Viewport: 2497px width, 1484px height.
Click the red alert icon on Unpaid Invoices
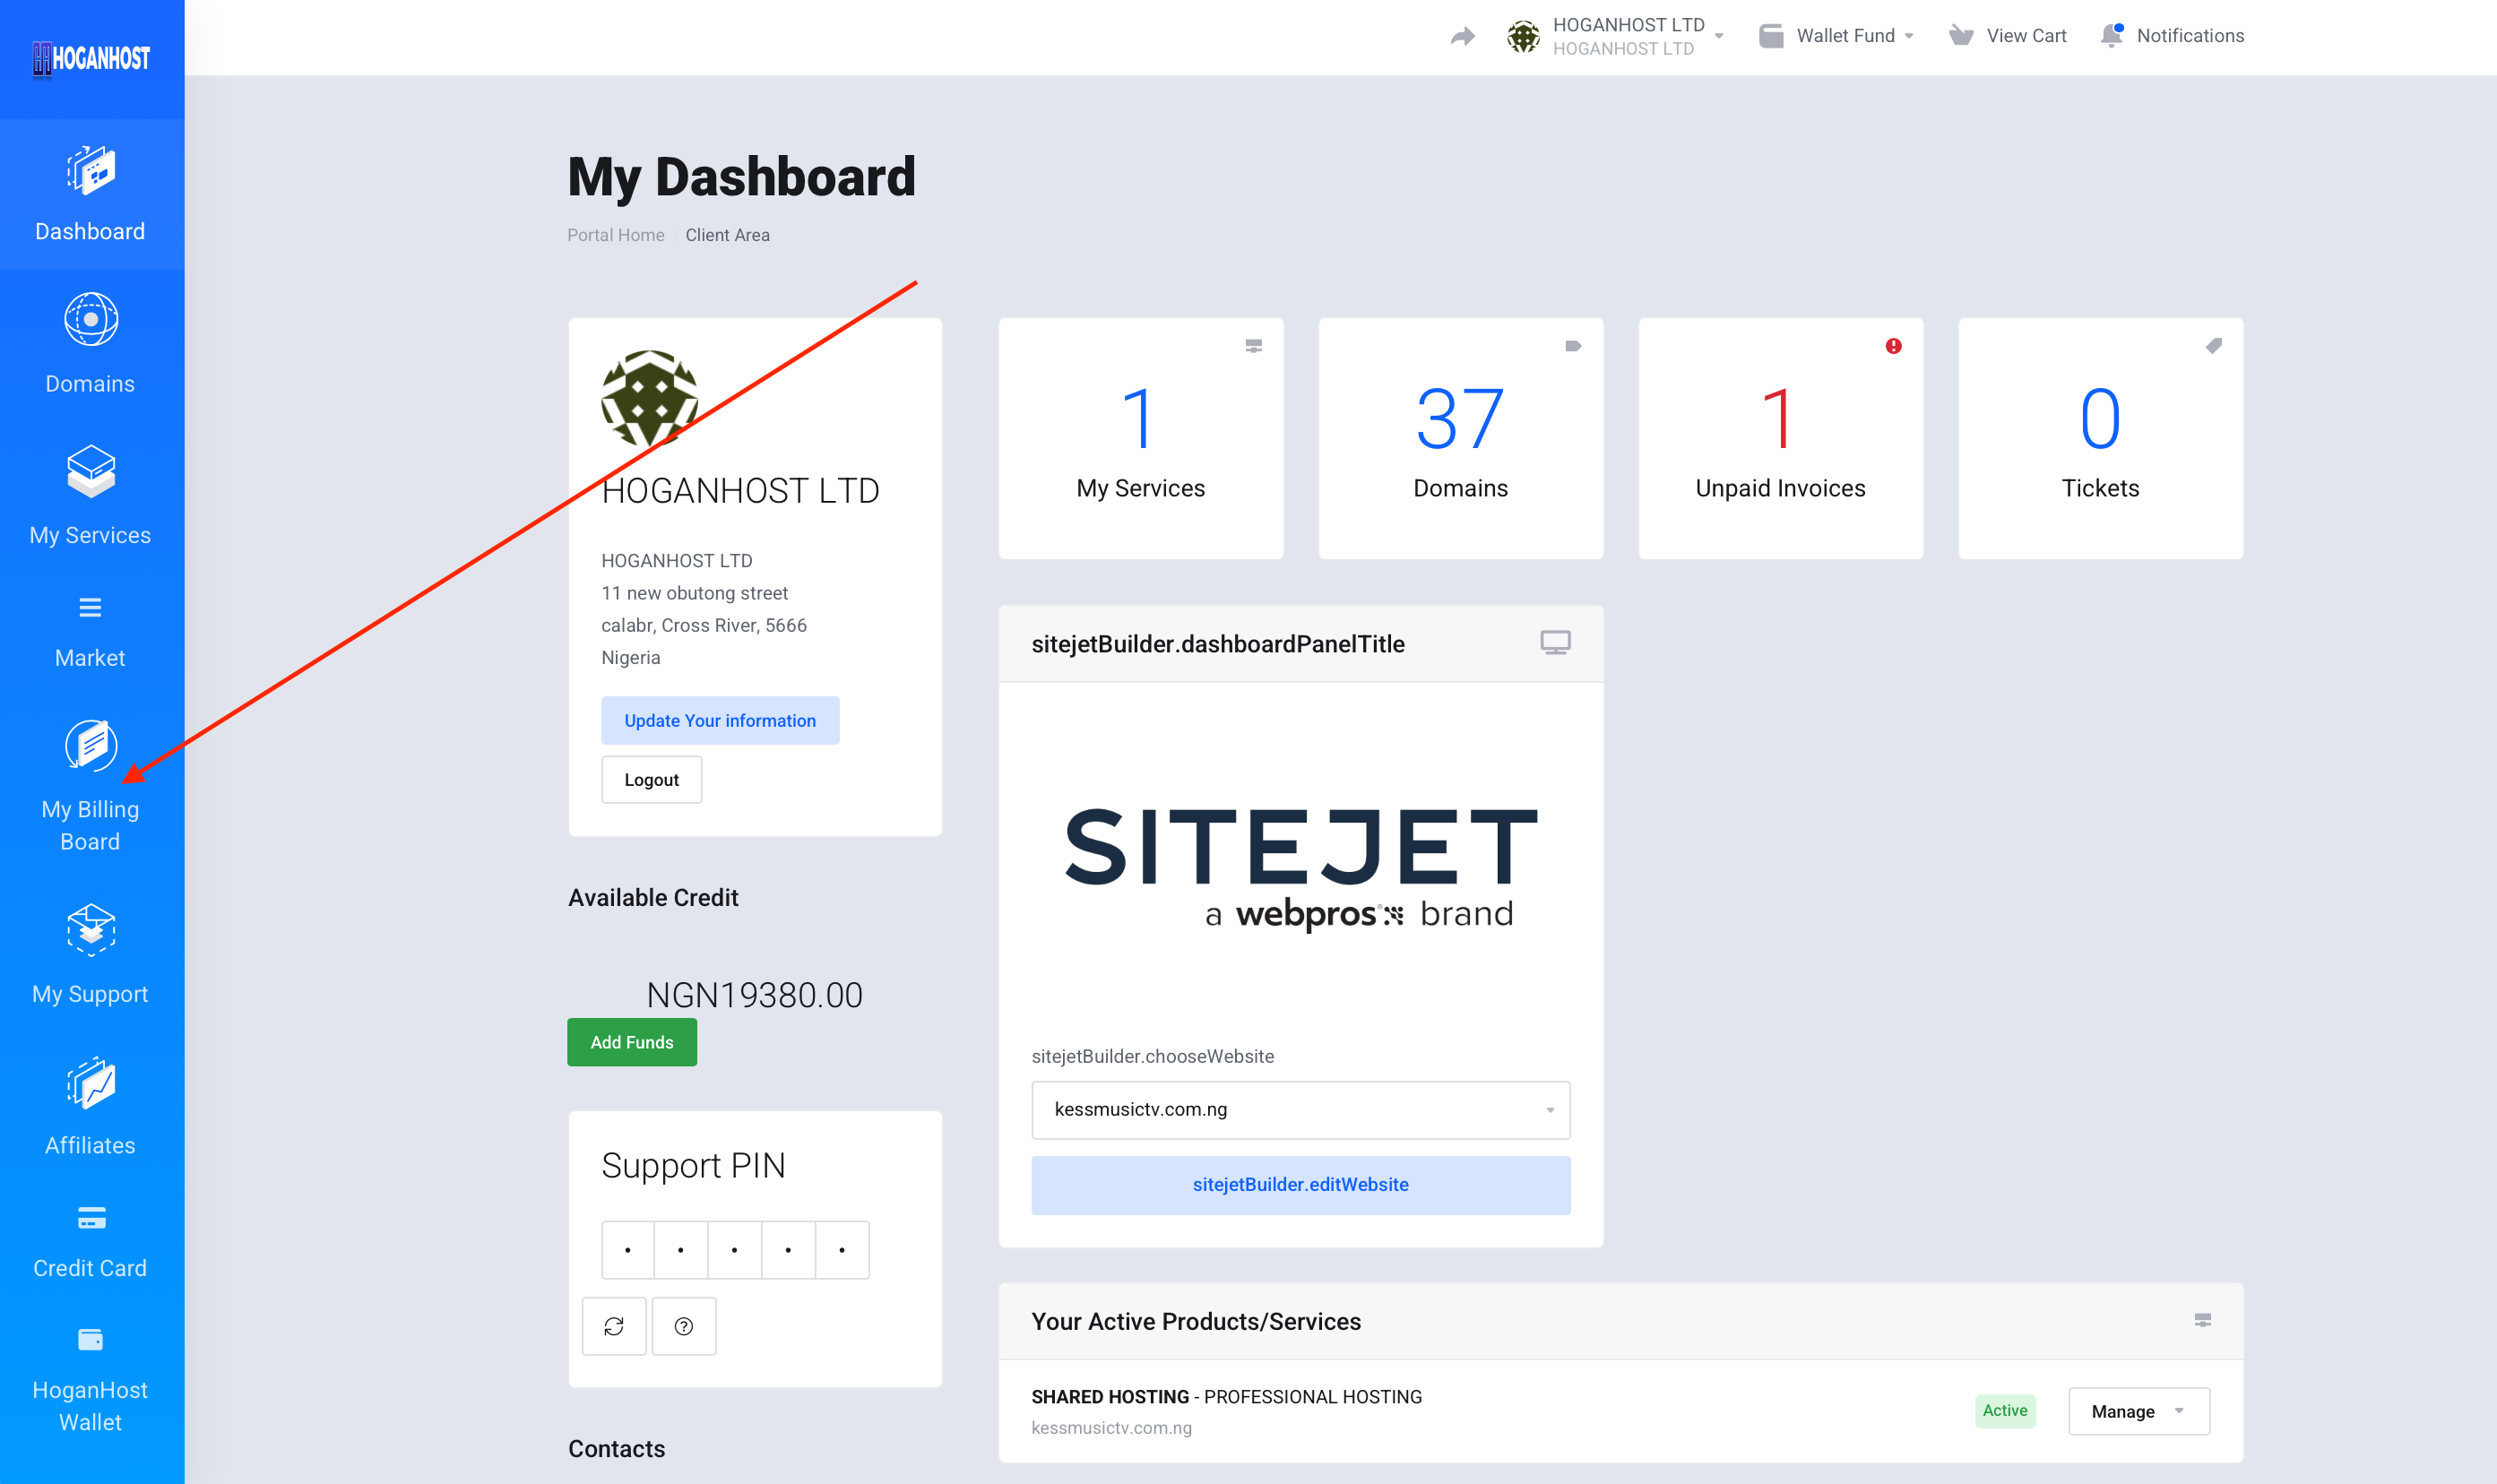click(x=1893, y=346)
